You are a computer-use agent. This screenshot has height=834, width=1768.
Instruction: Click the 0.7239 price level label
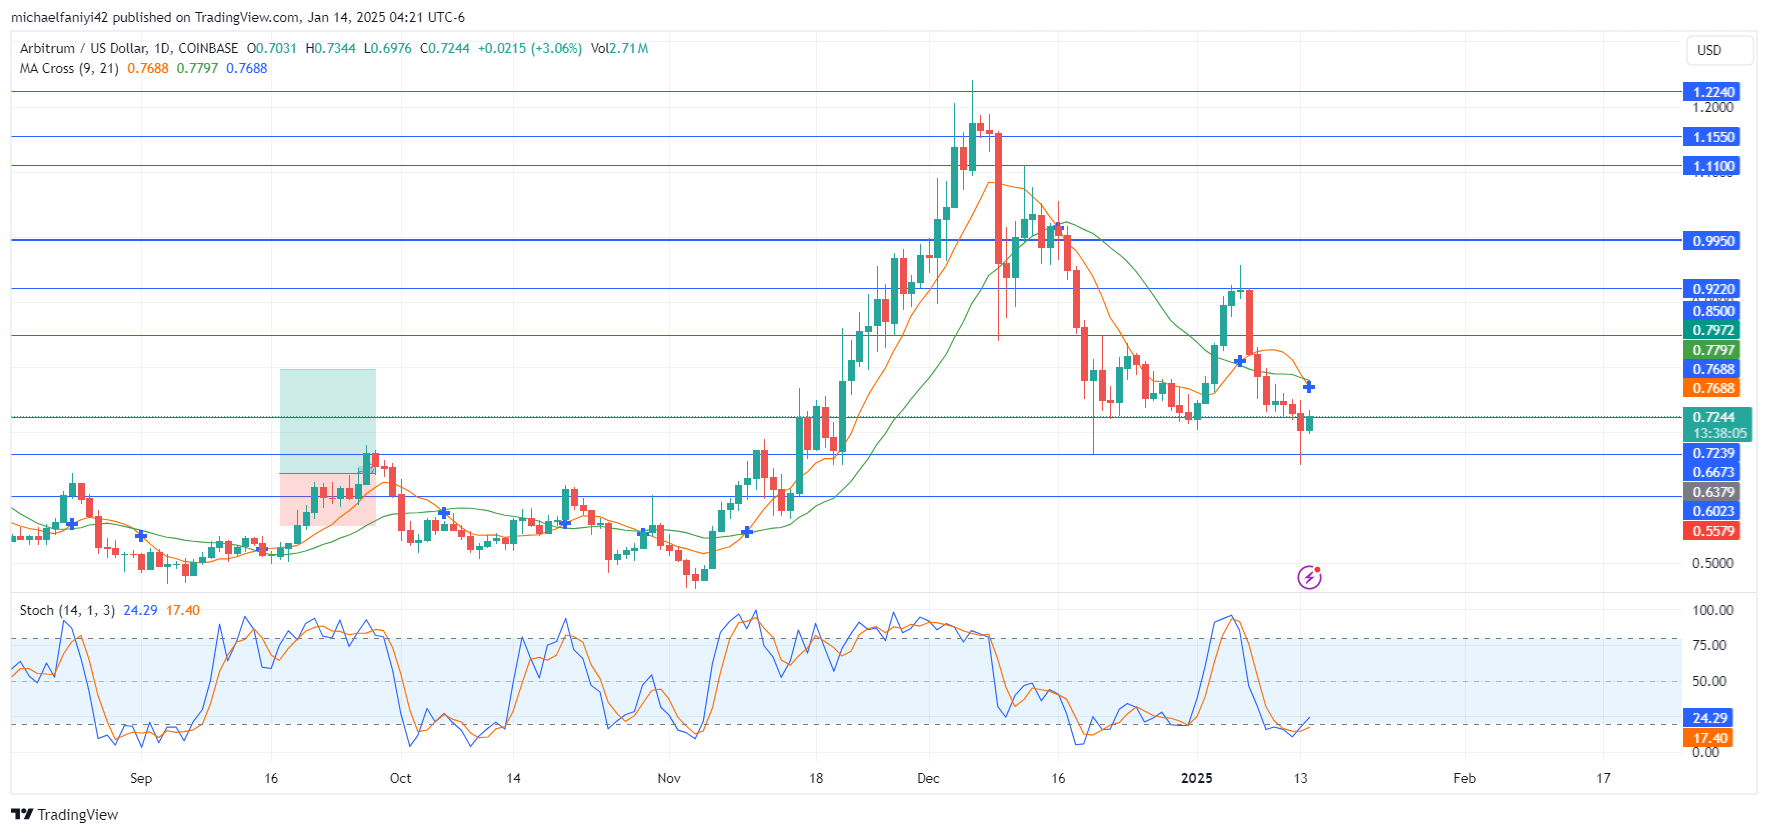pyautogui.click(x=1712, y=453)
